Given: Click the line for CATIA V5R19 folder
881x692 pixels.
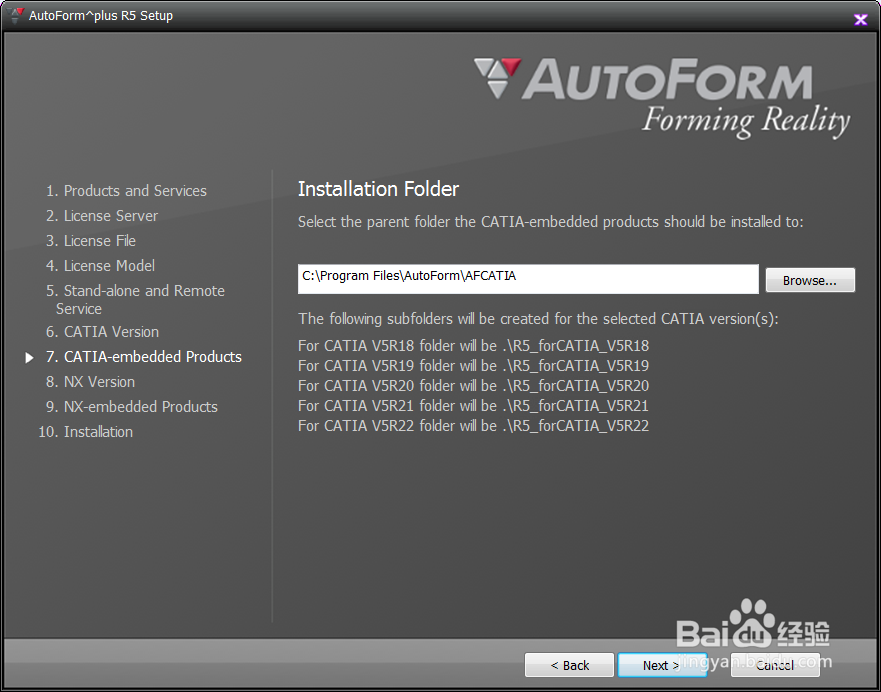Looking at the screenshot, I should click(x=473, y=366).
